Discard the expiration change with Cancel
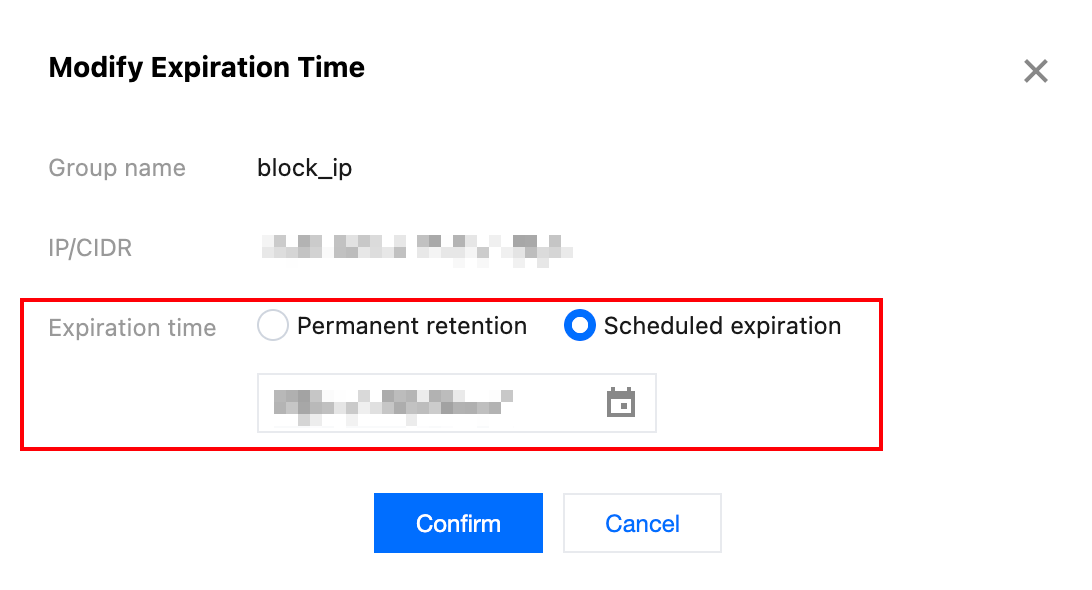The width and height of the screenshot is (1092, 590). (x=642, y=523)
